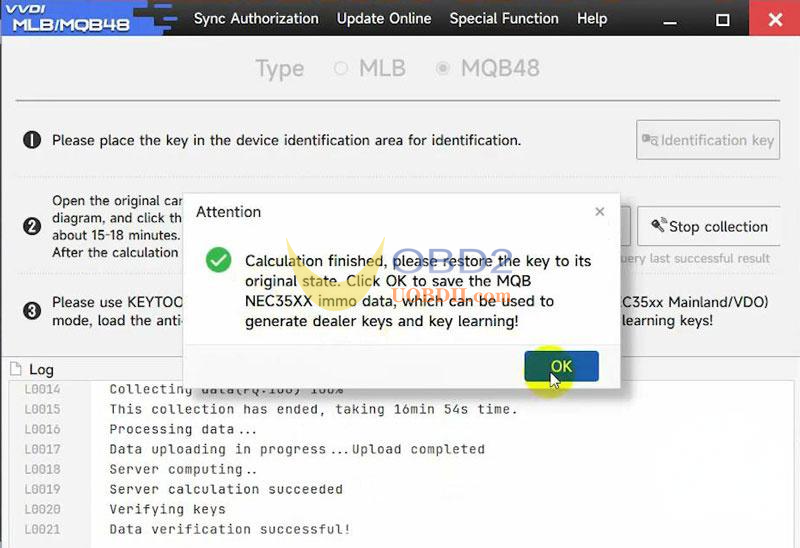Click the 'Attention' dialog title
The width and height of the screenshot is (800, 548).
229,212
